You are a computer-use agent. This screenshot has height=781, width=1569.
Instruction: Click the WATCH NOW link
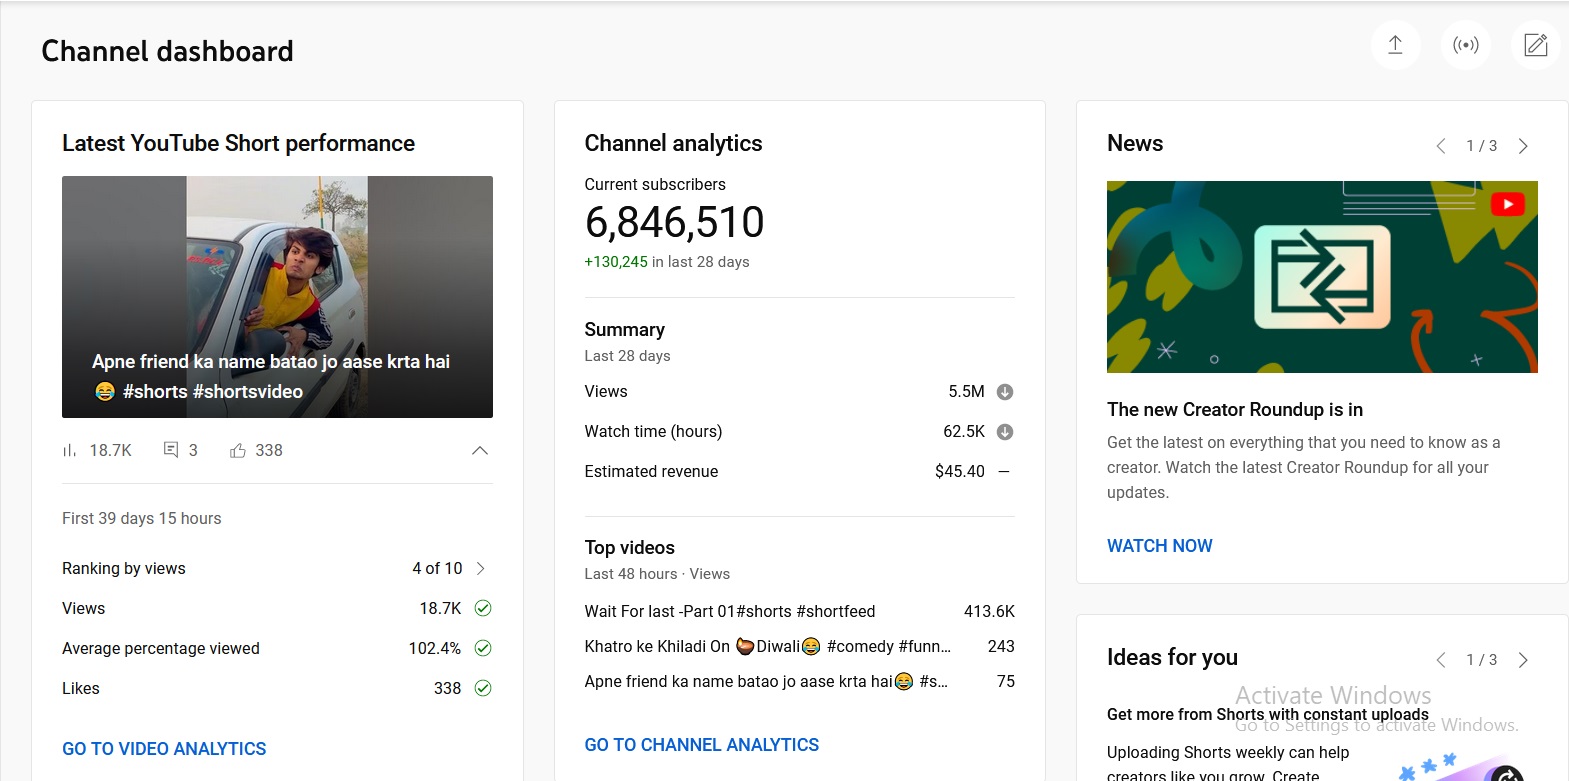(x=1160, y=546)
